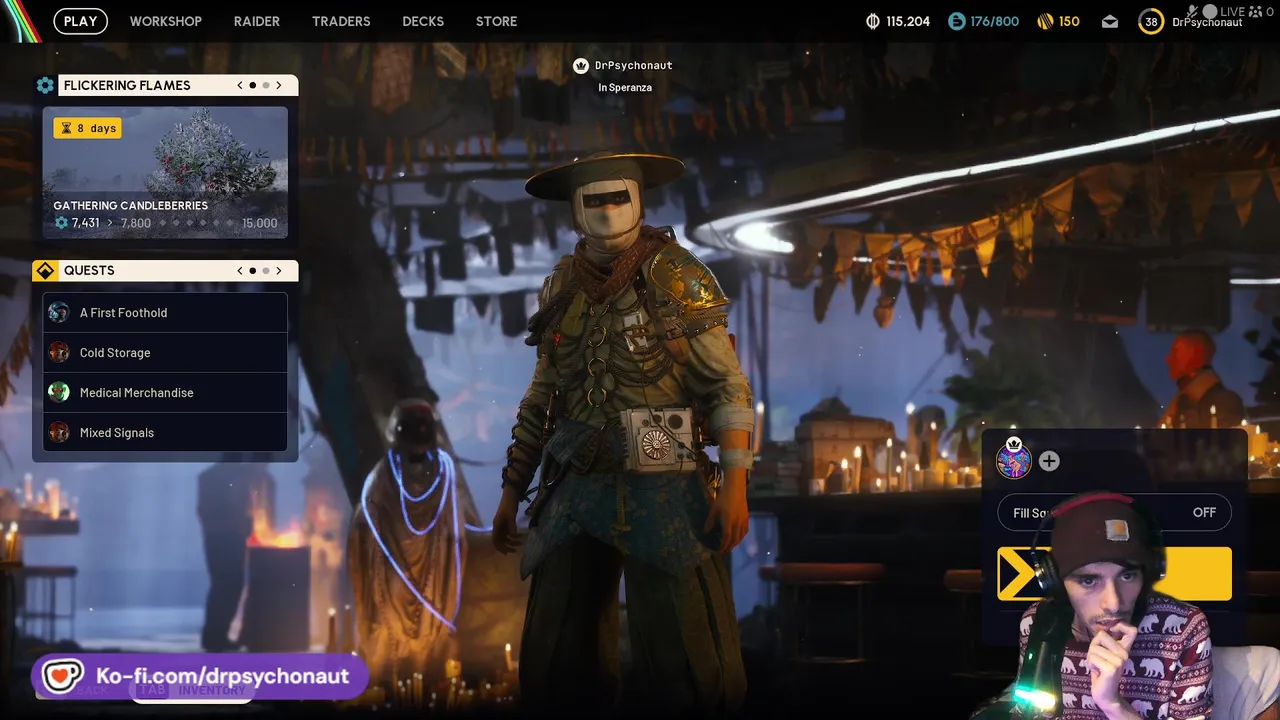Click the party leader avatar icon
The width and height of the screenshot is (1280, 720).
(x=1014, y=461)
